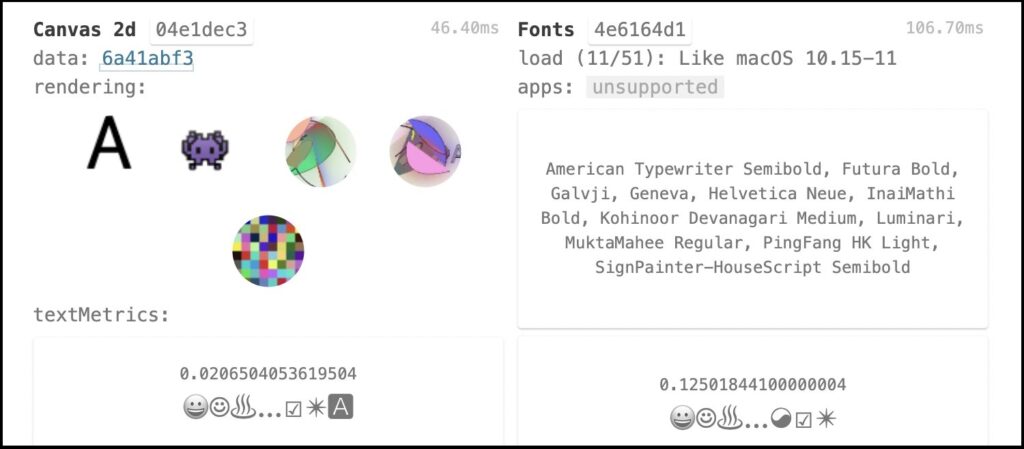Click the hot springs emoji in Canvas panel
This screenshot has width=1024, height=449.
point(245,408)
